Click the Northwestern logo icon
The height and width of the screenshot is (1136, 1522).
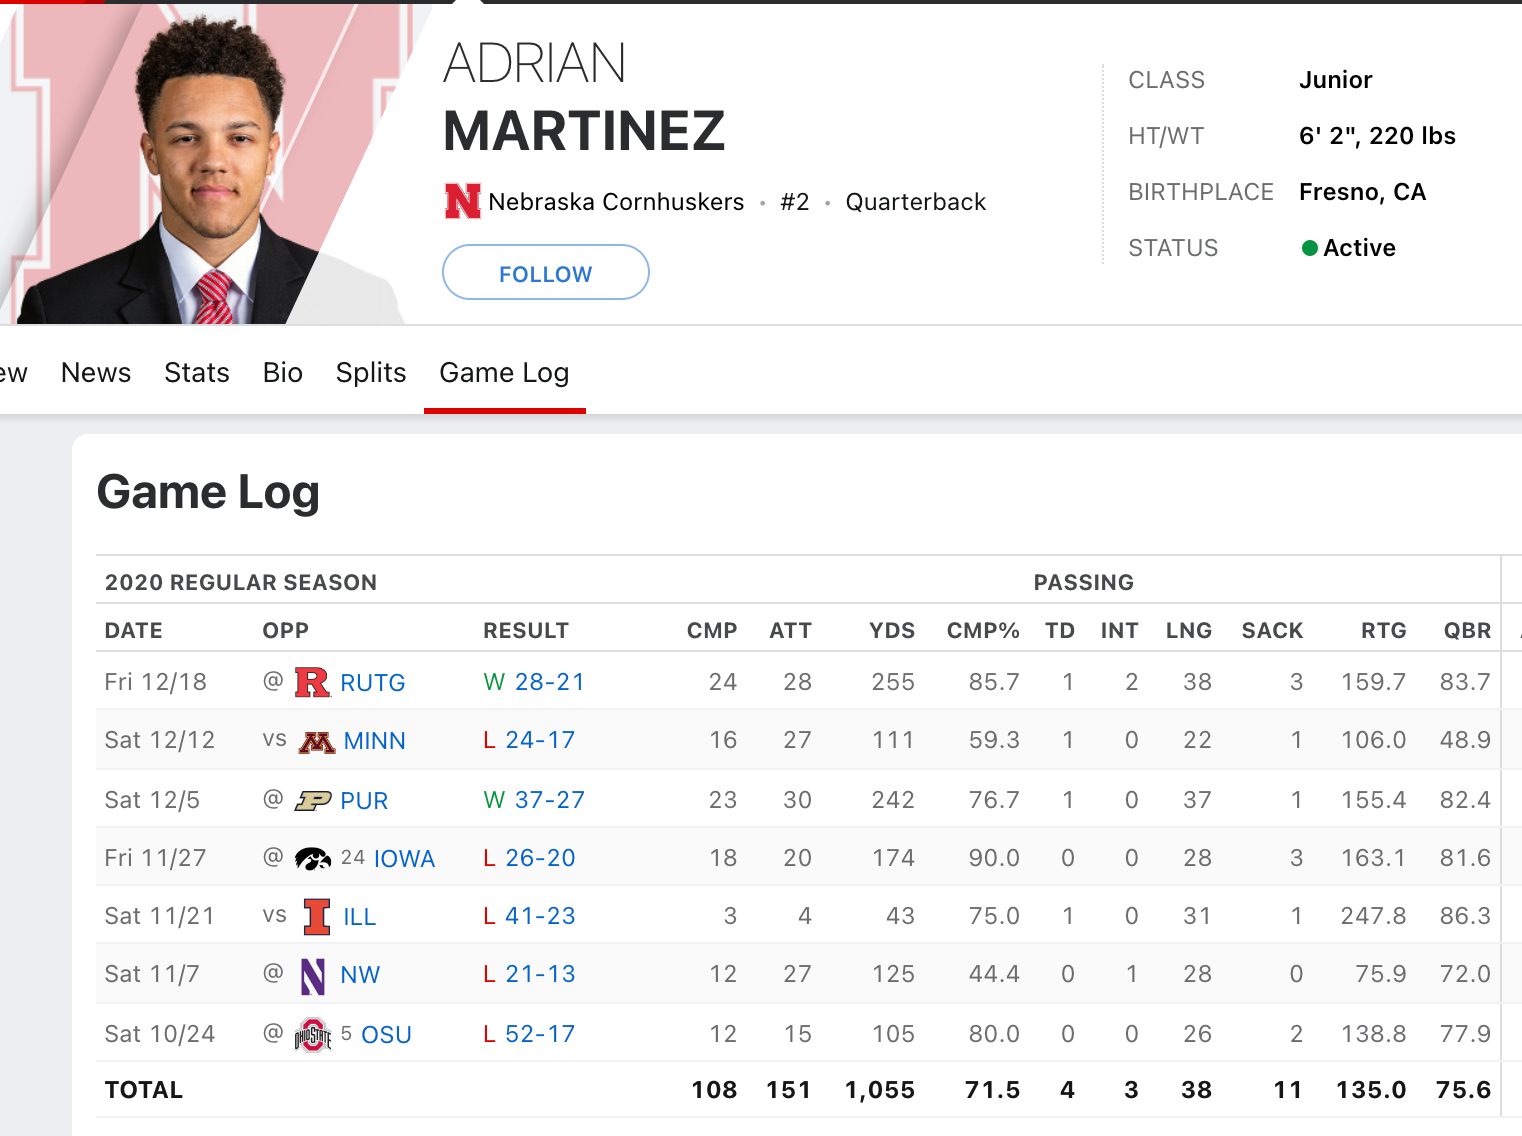313,975
